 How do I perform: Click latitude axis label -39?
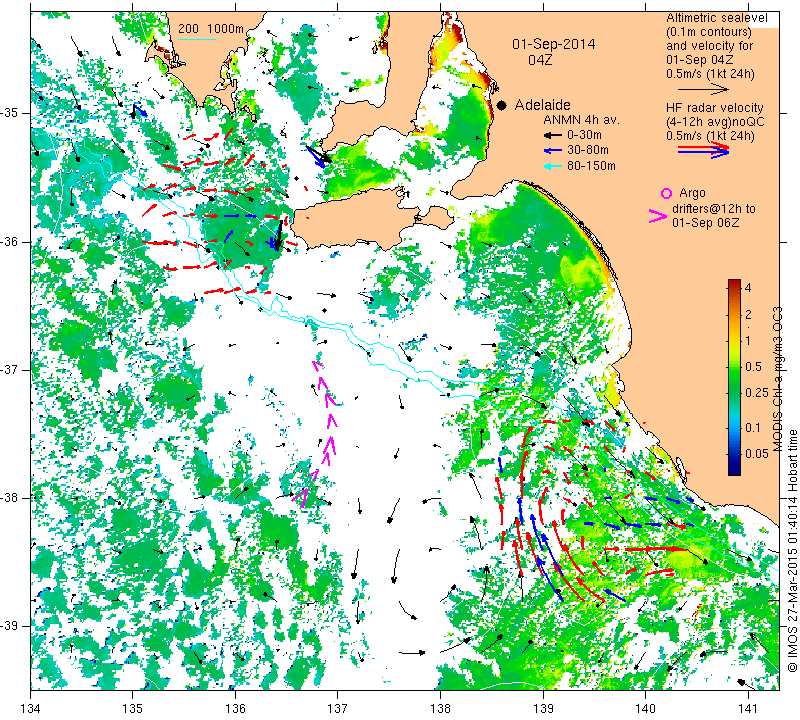click(x=10, y=626)
